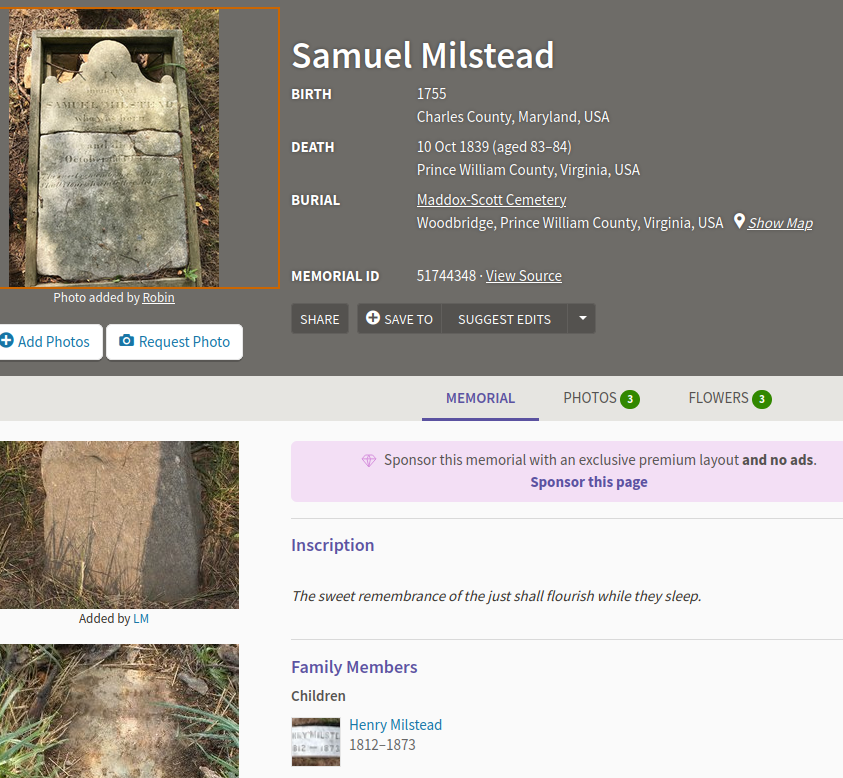
Task: Click the diamond sponsor icon
Action: click(369, 460)
